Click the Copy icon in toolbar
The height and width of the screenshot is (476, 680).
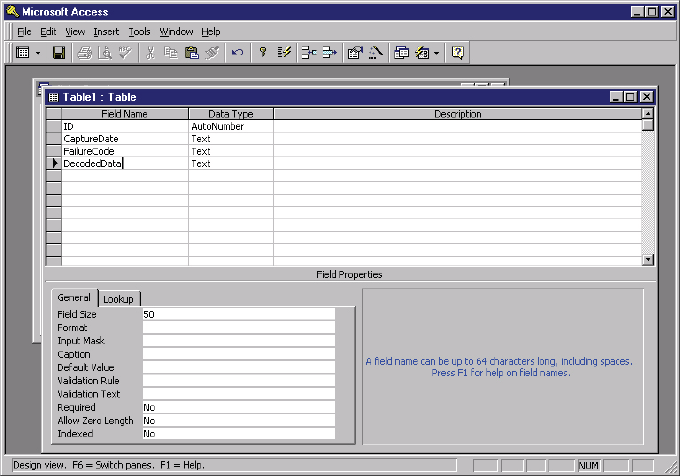pos(170,53)
